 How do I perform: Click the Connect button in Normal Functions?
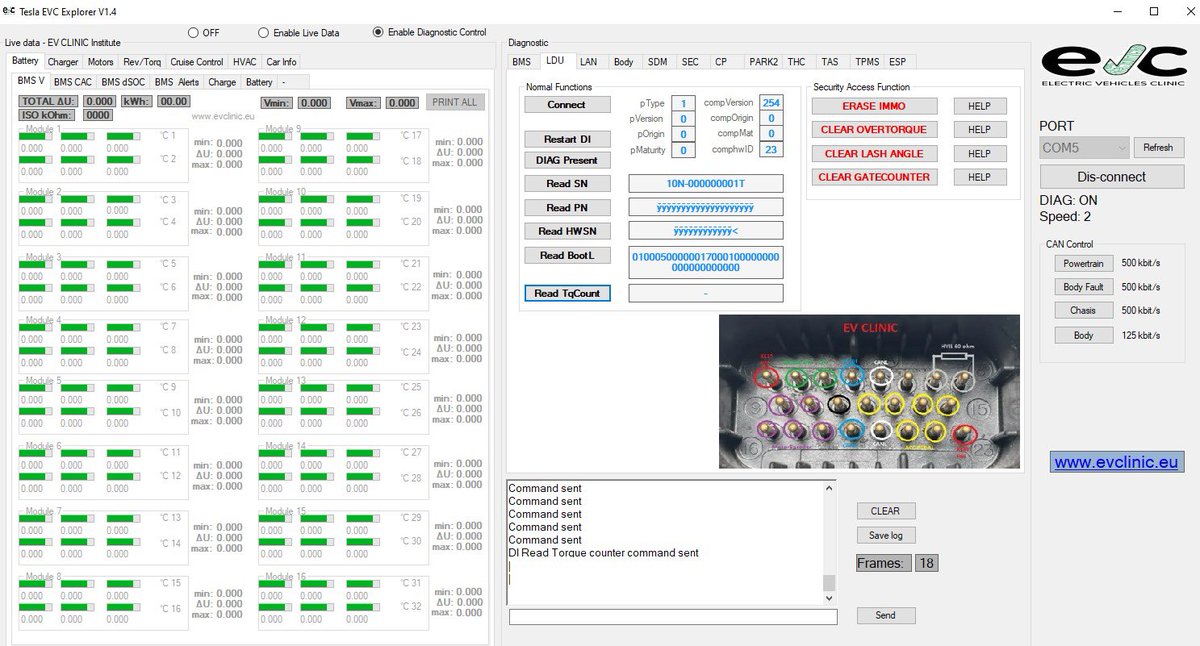567,105
